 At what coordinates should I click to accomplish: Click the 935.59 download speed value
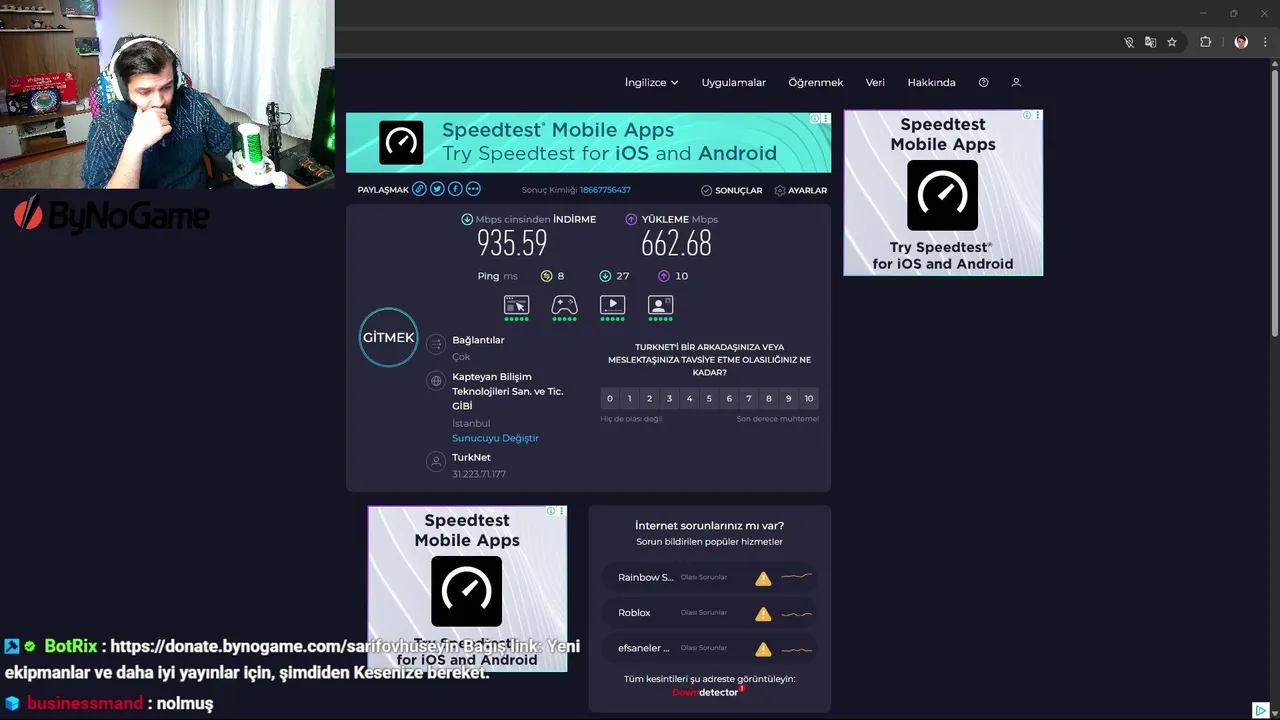click(x=512, y=243)
